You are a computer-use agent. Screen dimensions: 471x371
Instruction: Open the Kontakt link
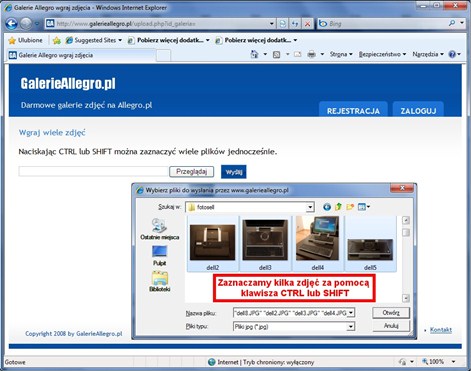pyautogui.click(x=441, y=330)
